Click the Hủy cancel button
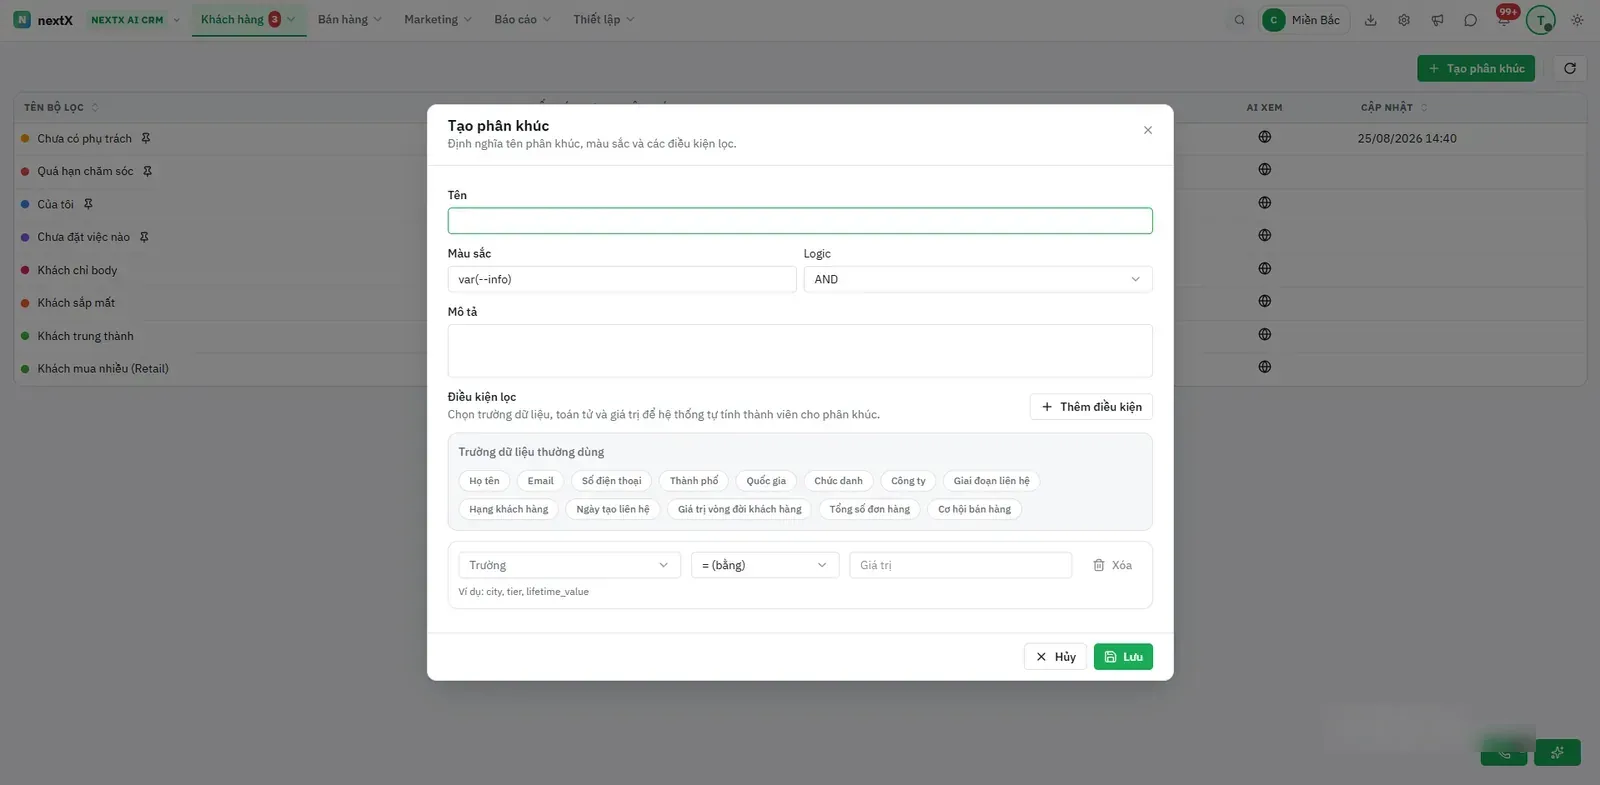 pos(1055,657)
